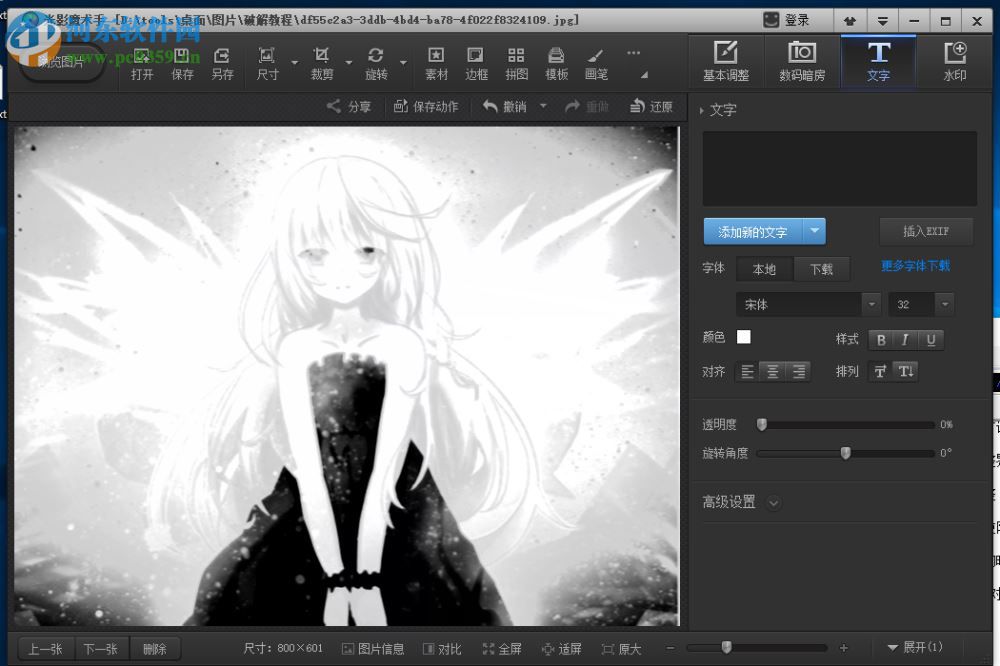Viewport: 1000px width, 666px height.
Task: Select the 拼图 (collage) icon
Action: coord(516,60)
